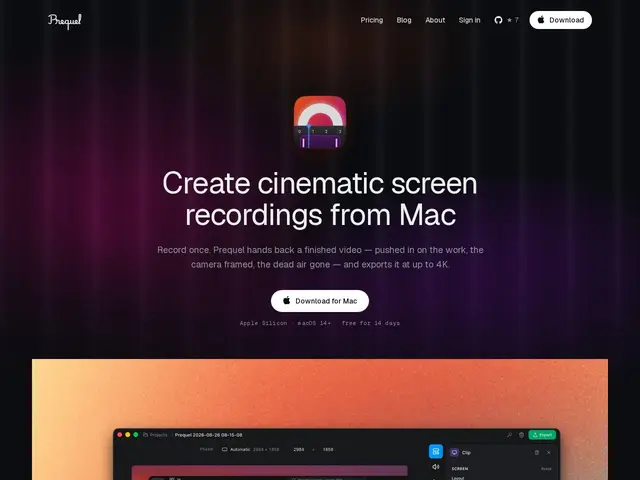Click the 'macOS 14+' requirement text
This screenshot has height=480, width=640.
pyautogui.click(x=314, y=323)
